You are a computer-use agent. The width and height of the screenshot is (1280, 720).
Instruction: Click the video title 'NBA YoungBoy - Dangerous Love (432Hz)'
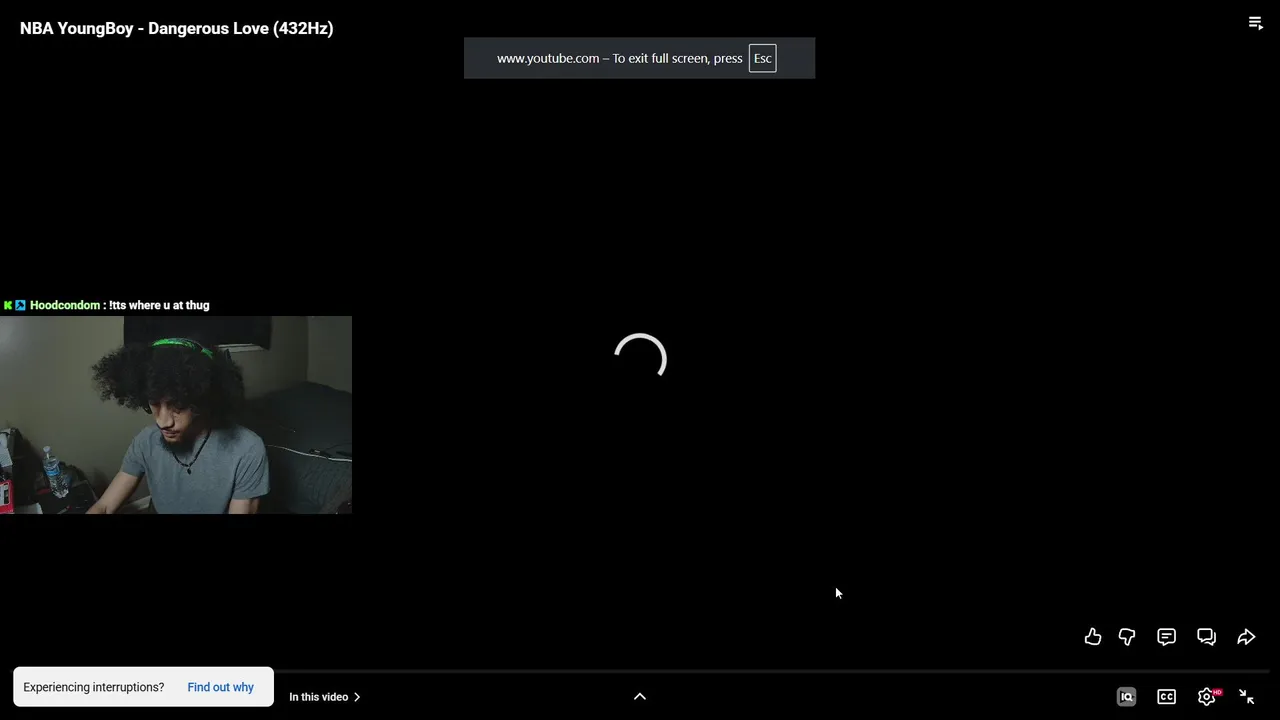point(177,28)
